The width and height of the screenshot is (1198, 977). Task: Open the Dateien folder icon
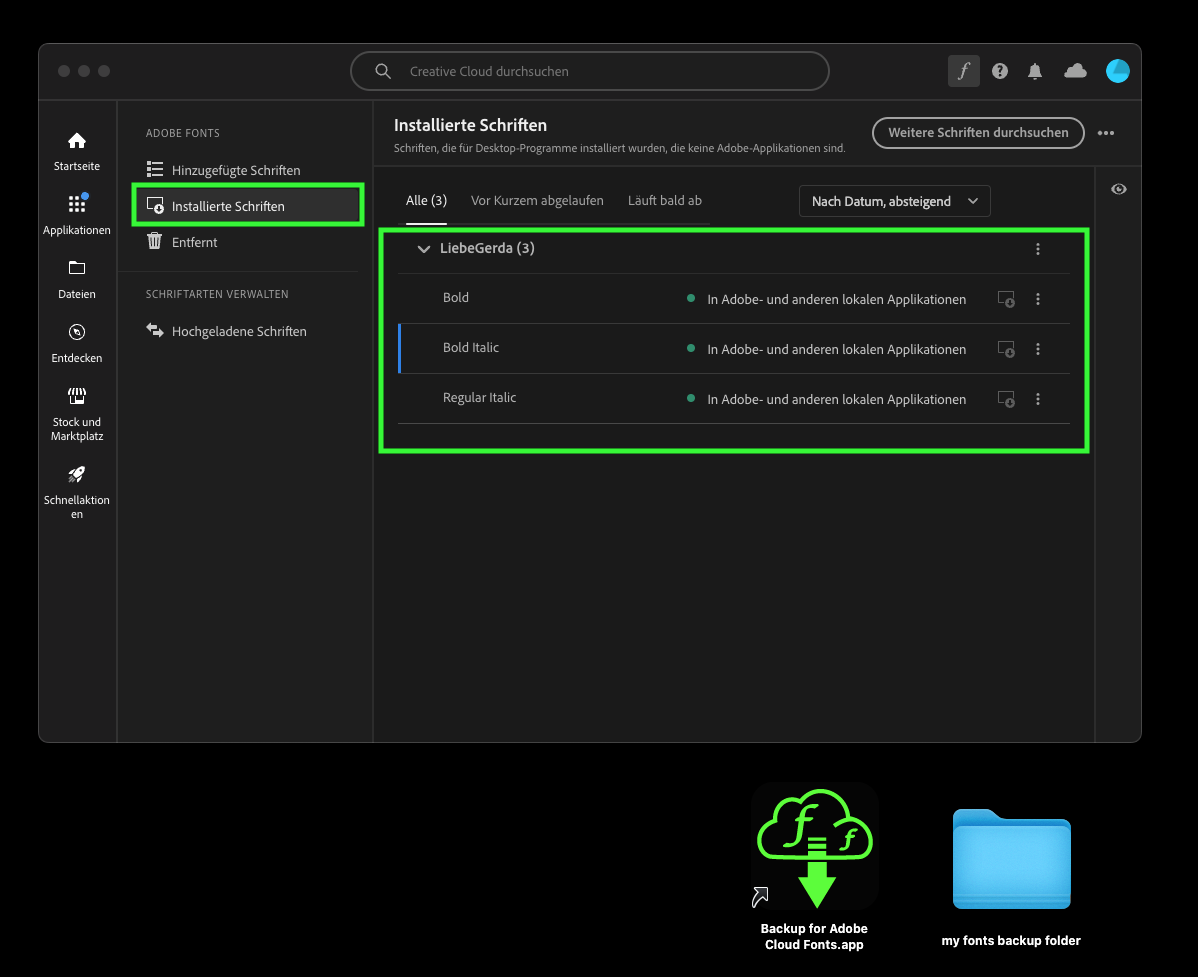(x=76, y=267)
